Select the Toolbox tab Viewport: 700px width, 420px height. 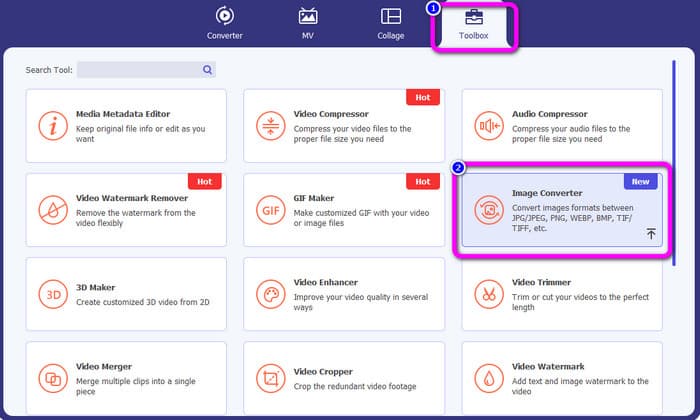[x=474, y=24]
